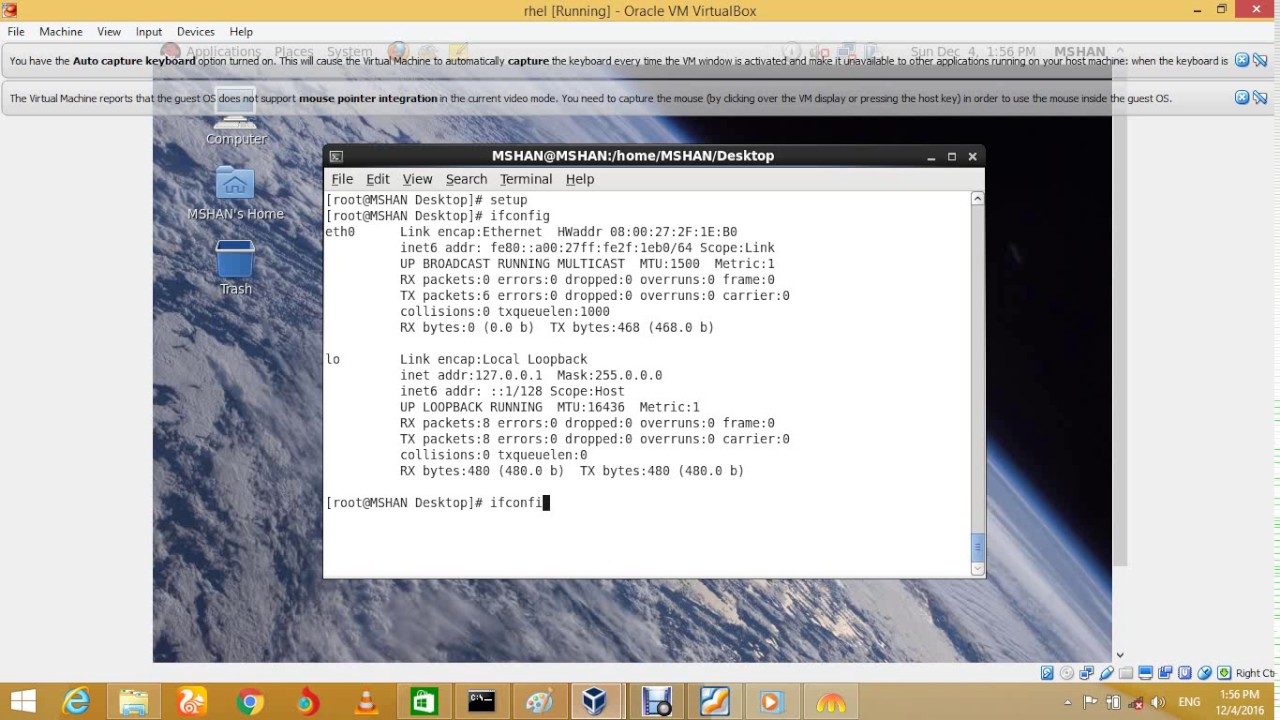Viewport: 1280px width, 720px height.
Task: Open the Command Prompt taskbar icon
Action: tap(482, 702)
